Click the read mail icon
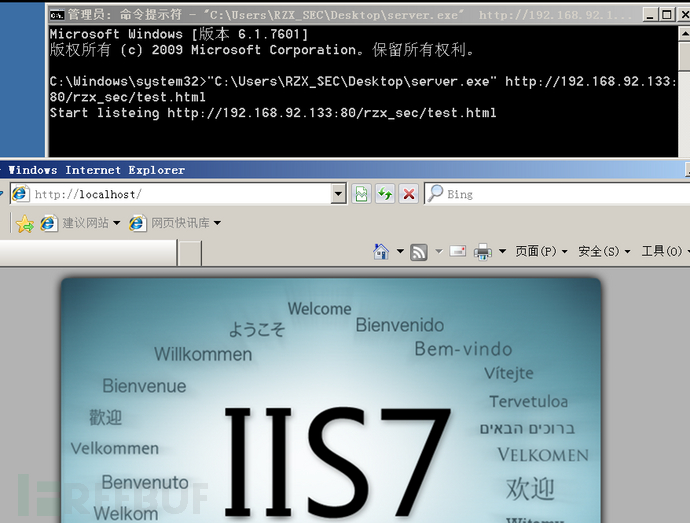690x523 pixels. pyautogui.click(x=458, y=251)
